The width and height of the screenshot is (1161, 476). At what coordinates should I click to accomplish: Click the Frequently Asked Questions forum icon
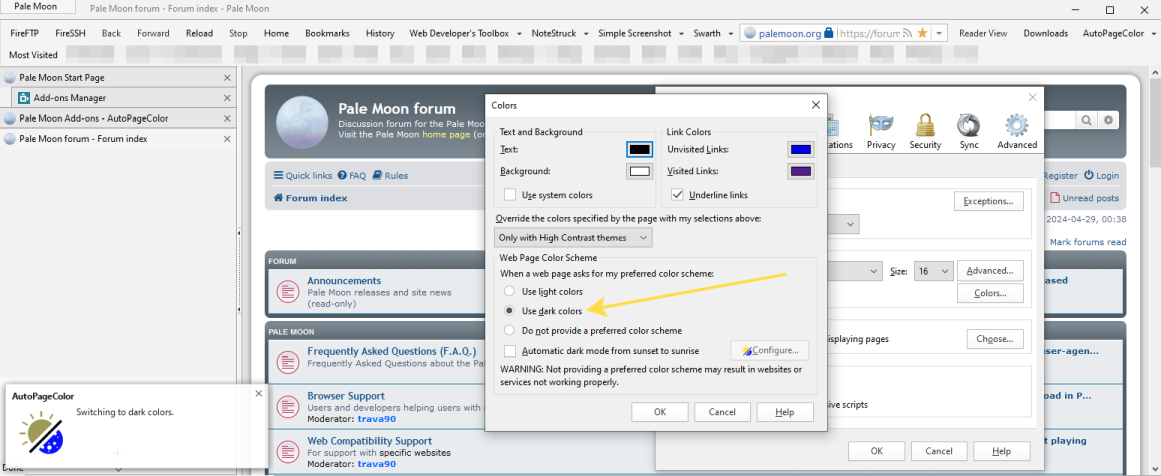(288, 362)
